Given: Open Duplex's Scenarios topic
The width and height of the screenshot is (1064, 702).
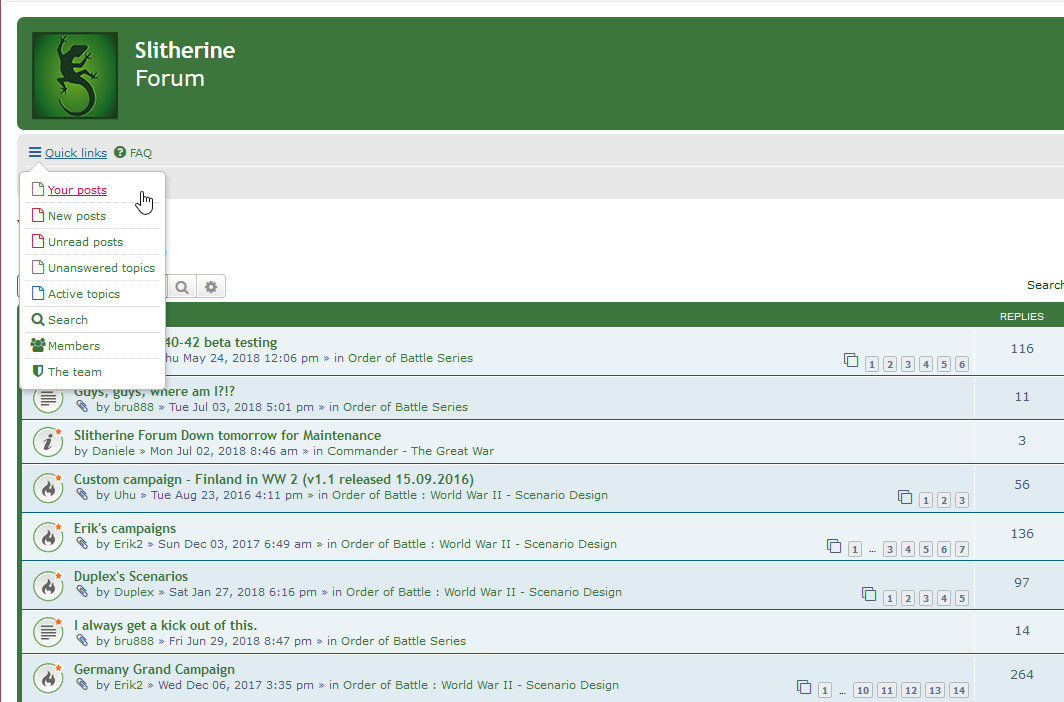Looking at the screenshot, I should (x=131, y=577).
